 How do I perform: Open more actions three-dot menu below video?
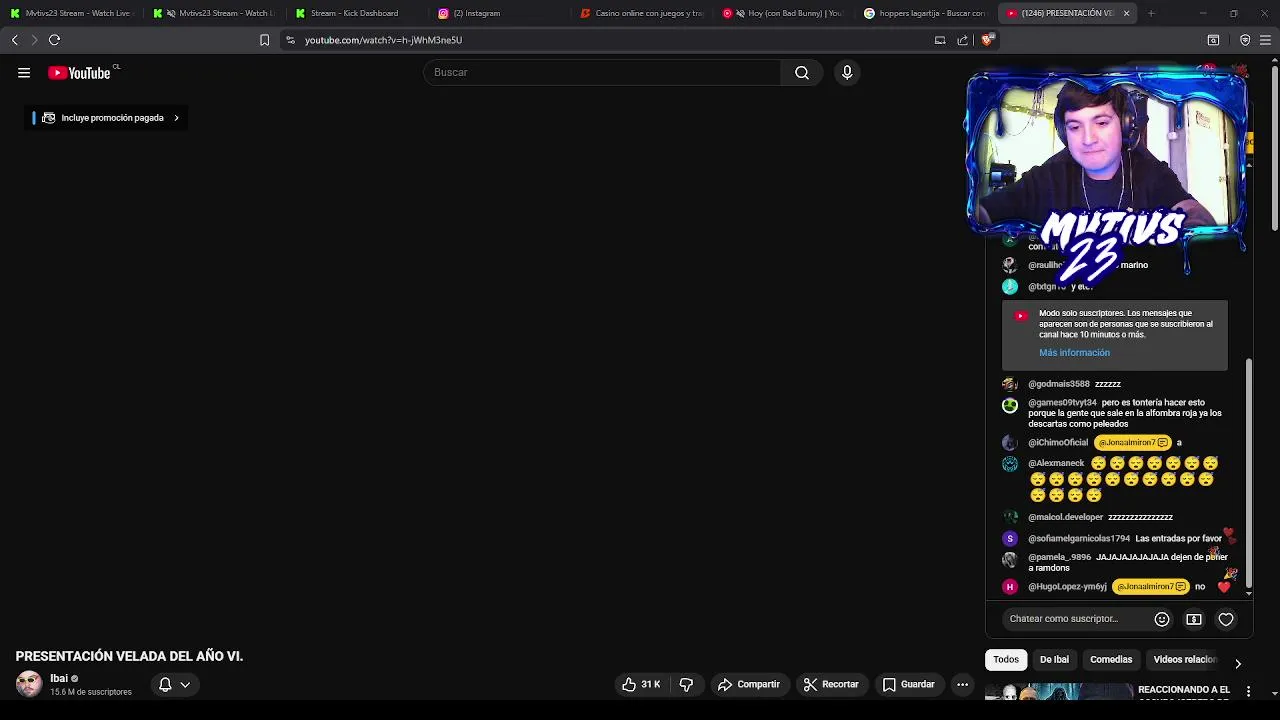[x=962, y=684]
